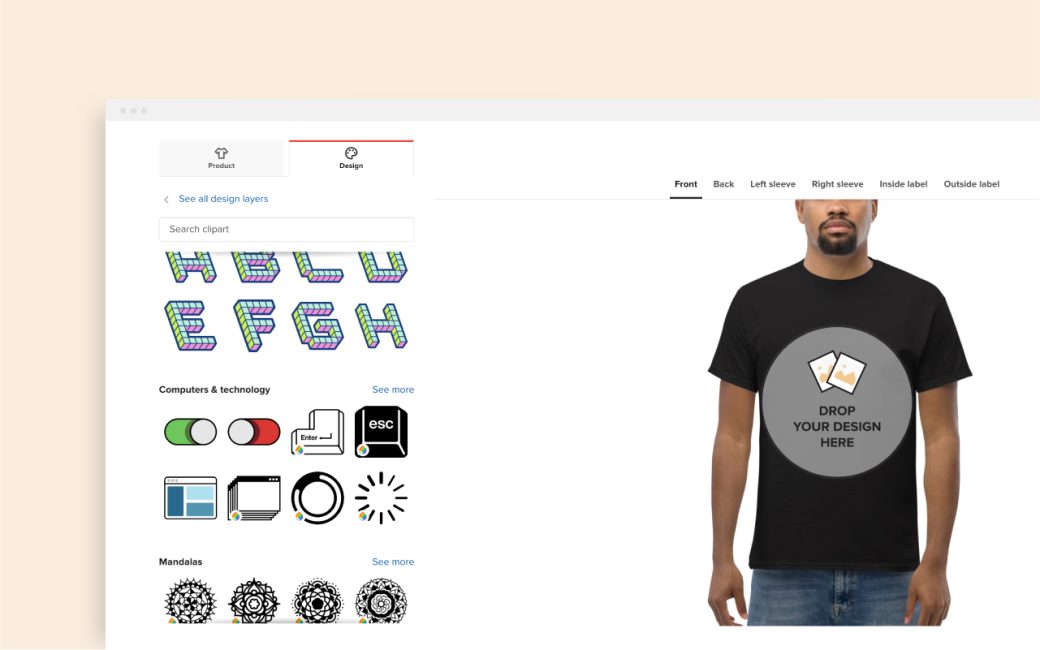Select the red toggle switch clipart
Viewport: 1040px width, 650px height.
(254, 432)
